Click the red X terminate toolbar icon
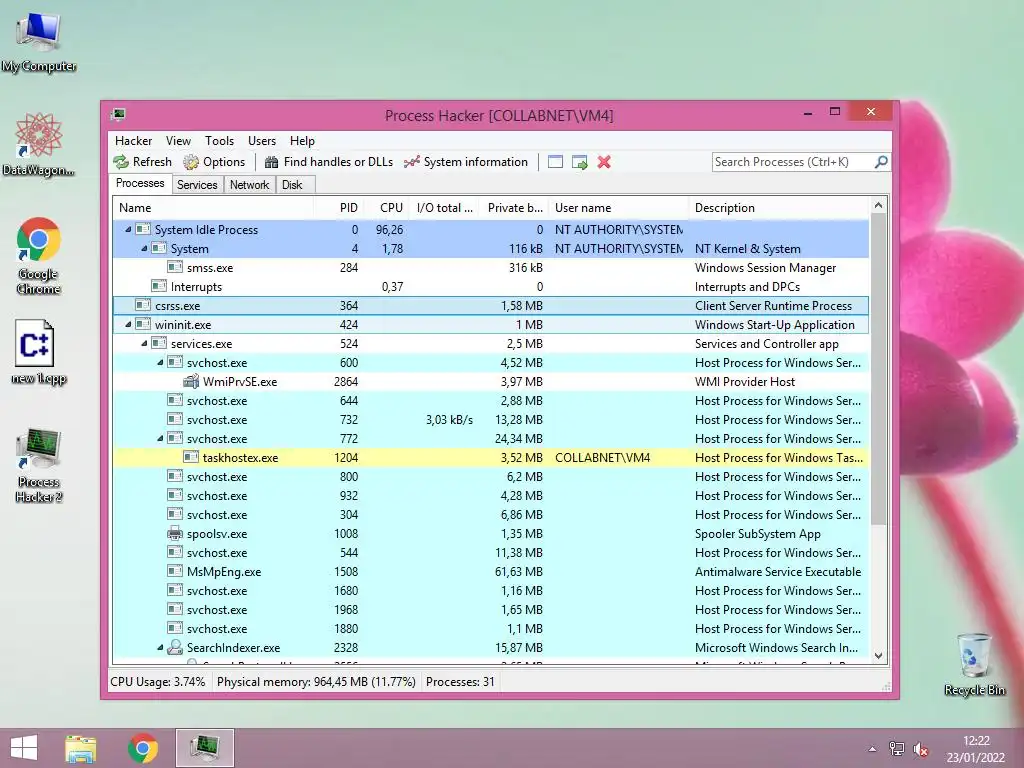 [604, 162]
